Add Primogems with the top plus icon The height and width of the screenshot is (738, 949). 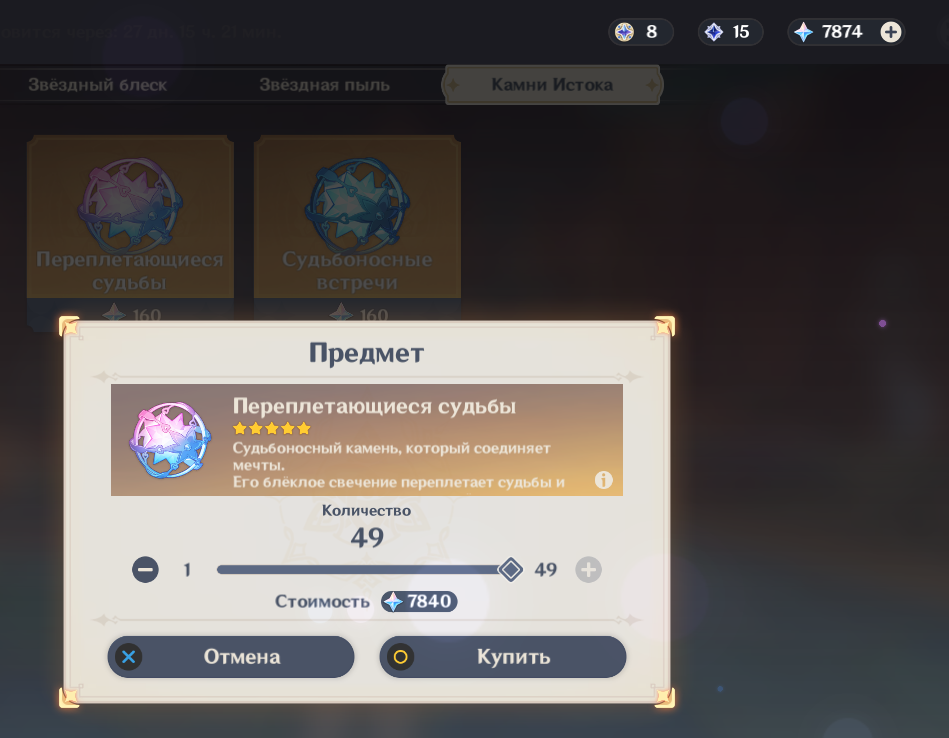point(890,32)
